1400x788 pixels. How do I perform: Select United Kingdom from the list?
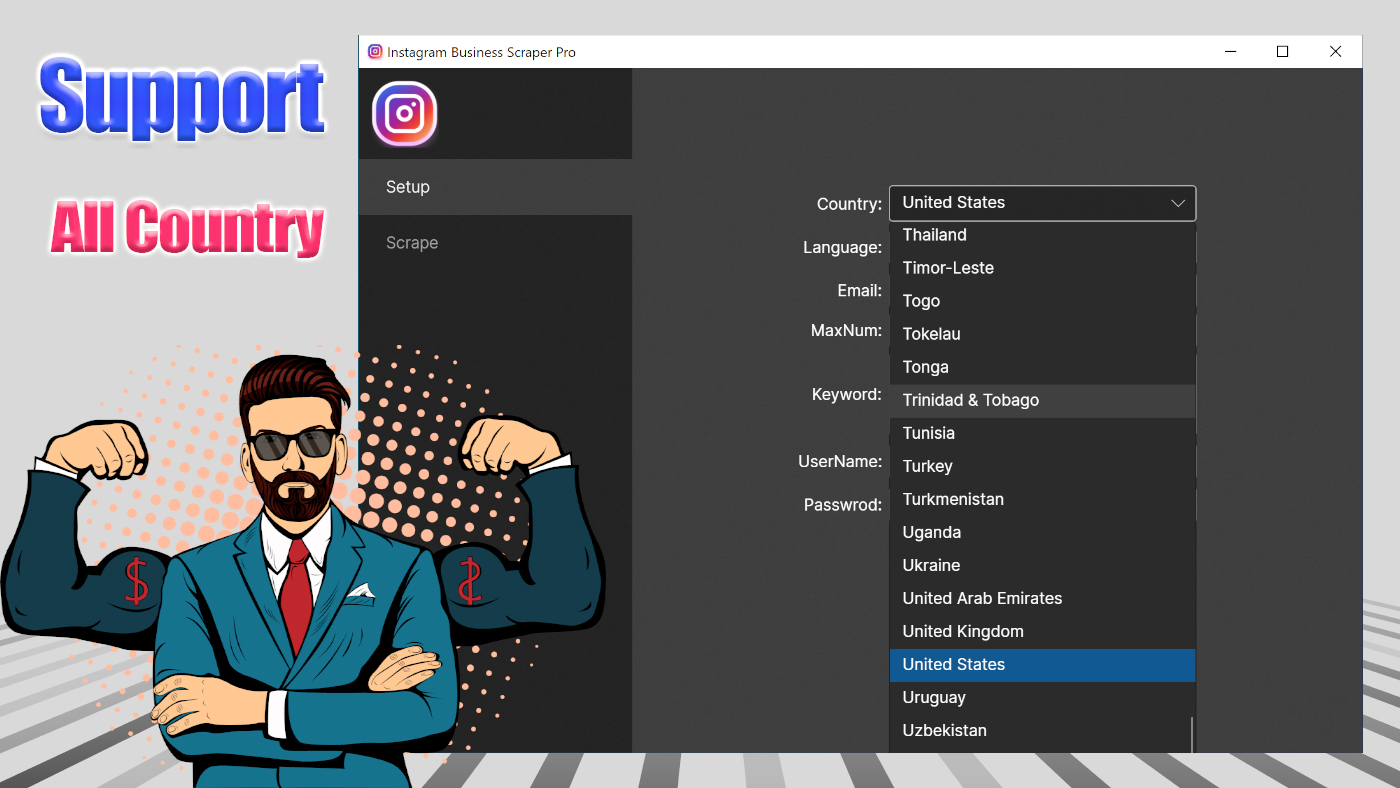[x=1042, y=631]
